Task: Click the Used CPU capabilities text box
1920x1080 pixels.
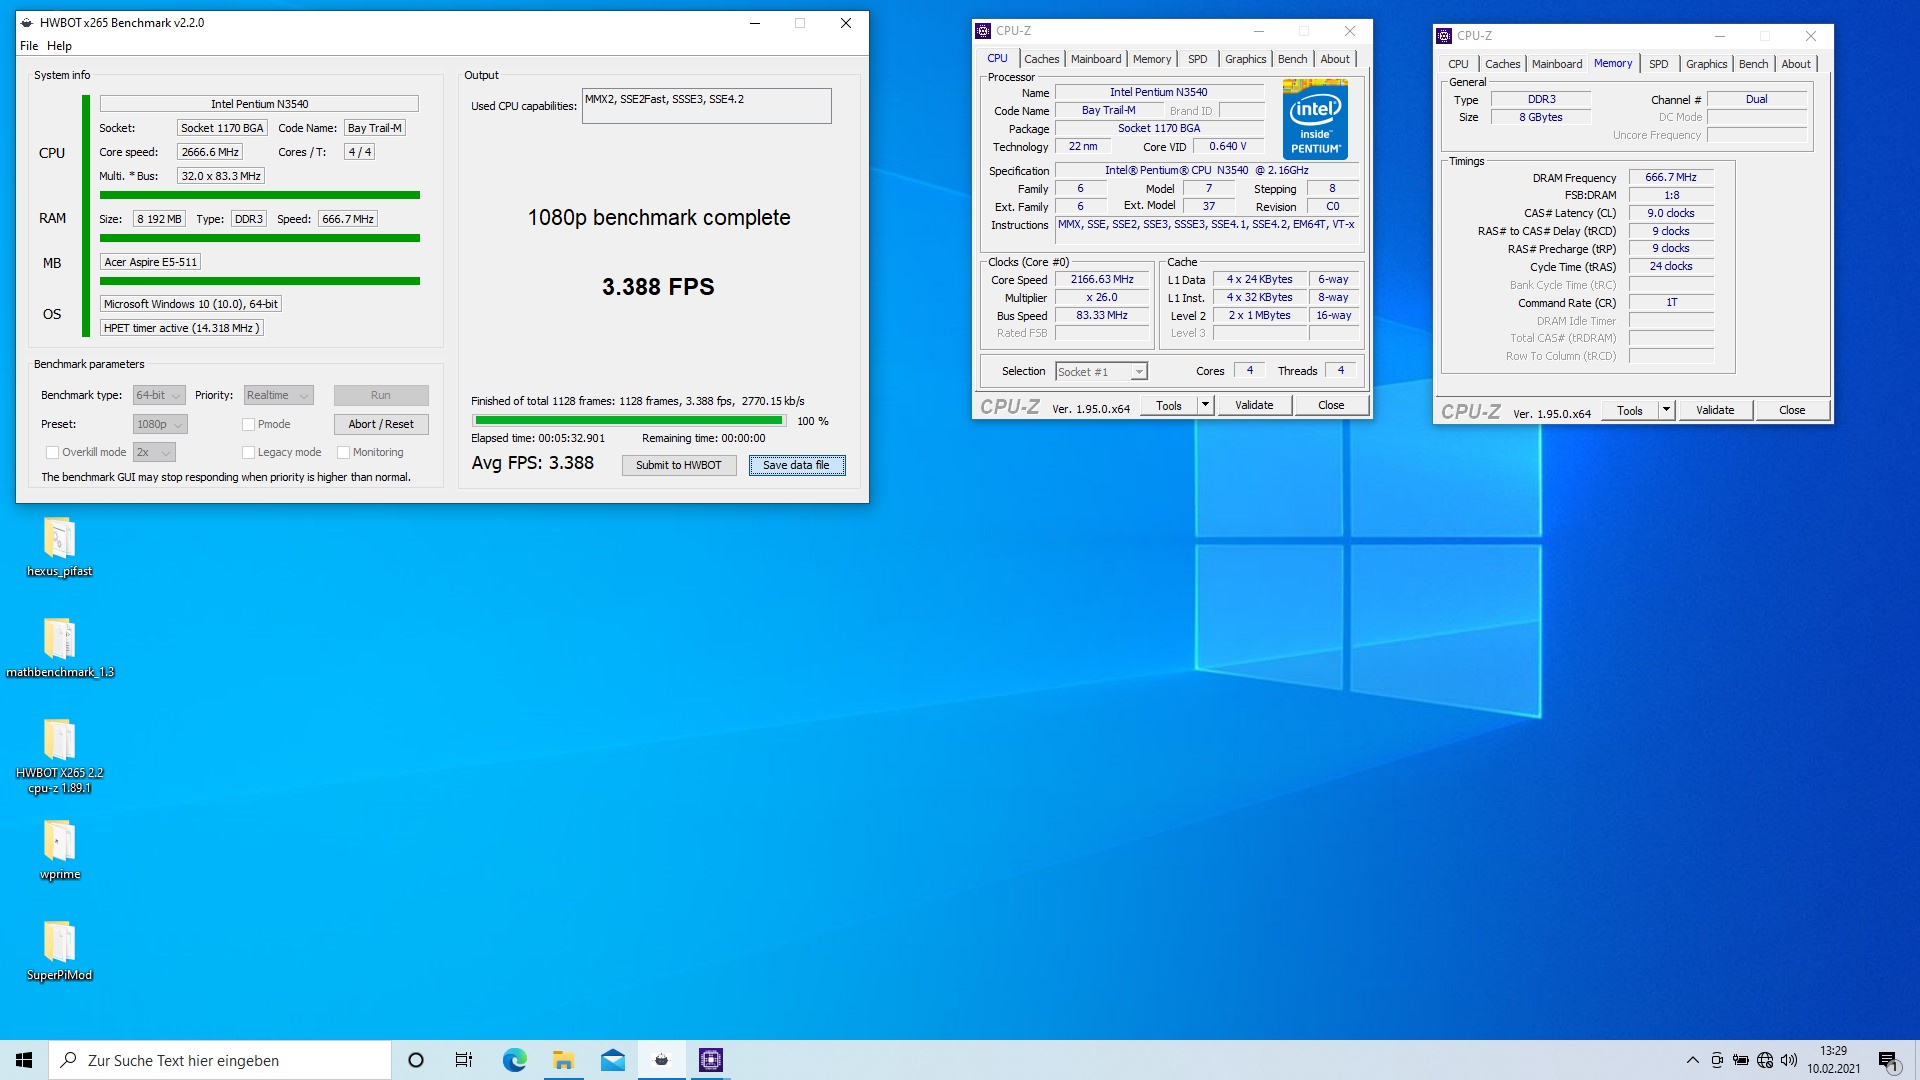Action: coord(706,106)
